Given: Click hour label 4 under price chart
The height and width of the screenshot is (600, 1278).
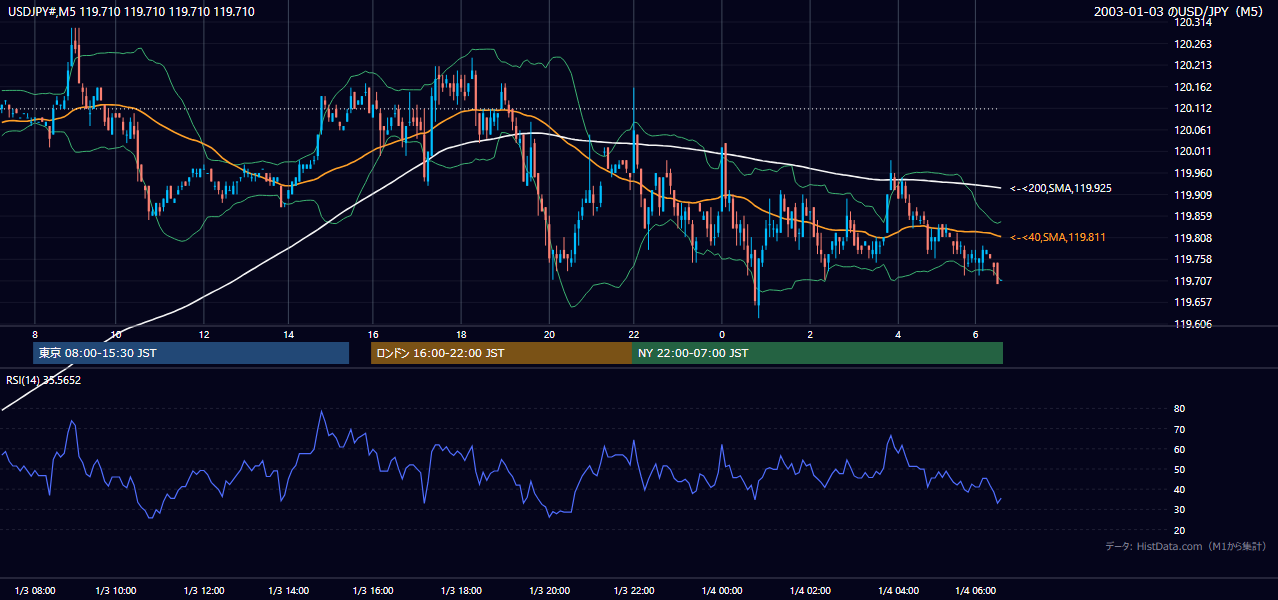Looking at the screenshot, I should 898,334.
